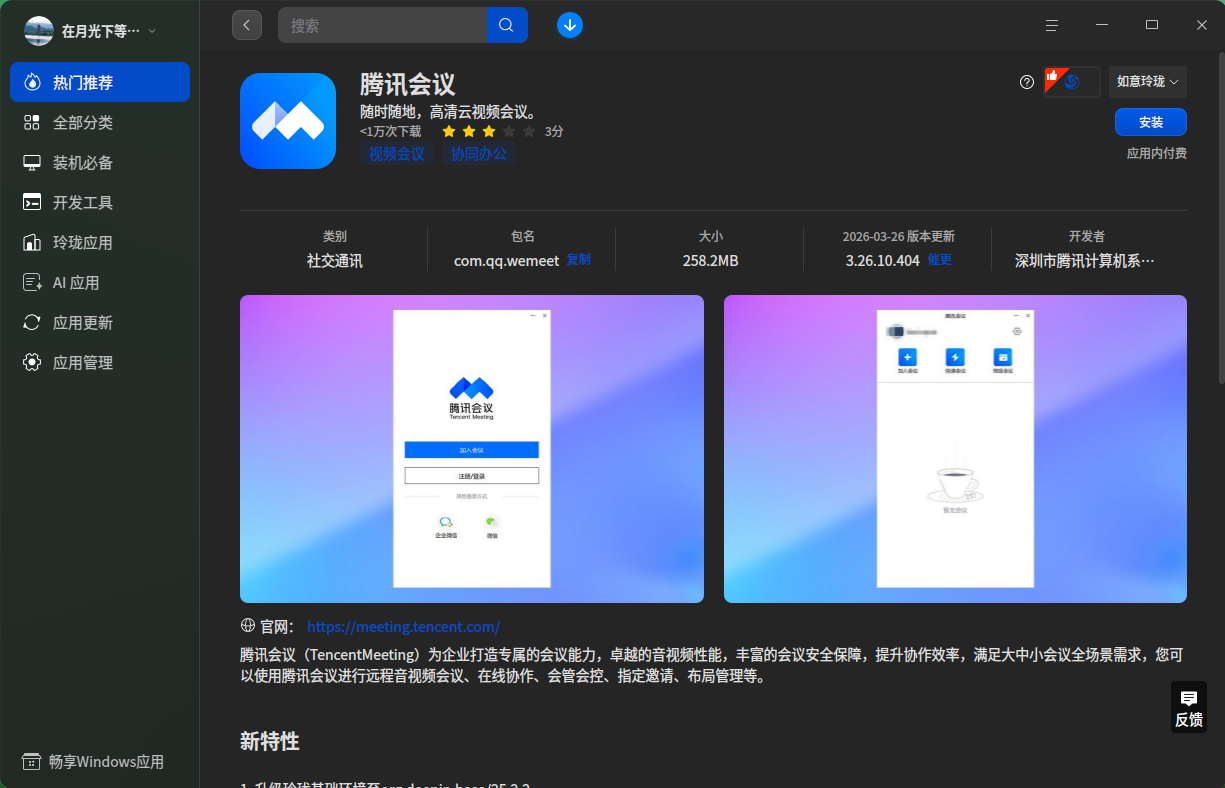Viewport: 1225px width, 788px height.
Task: Click the 视频会议 tag
Action: (397, 154)
